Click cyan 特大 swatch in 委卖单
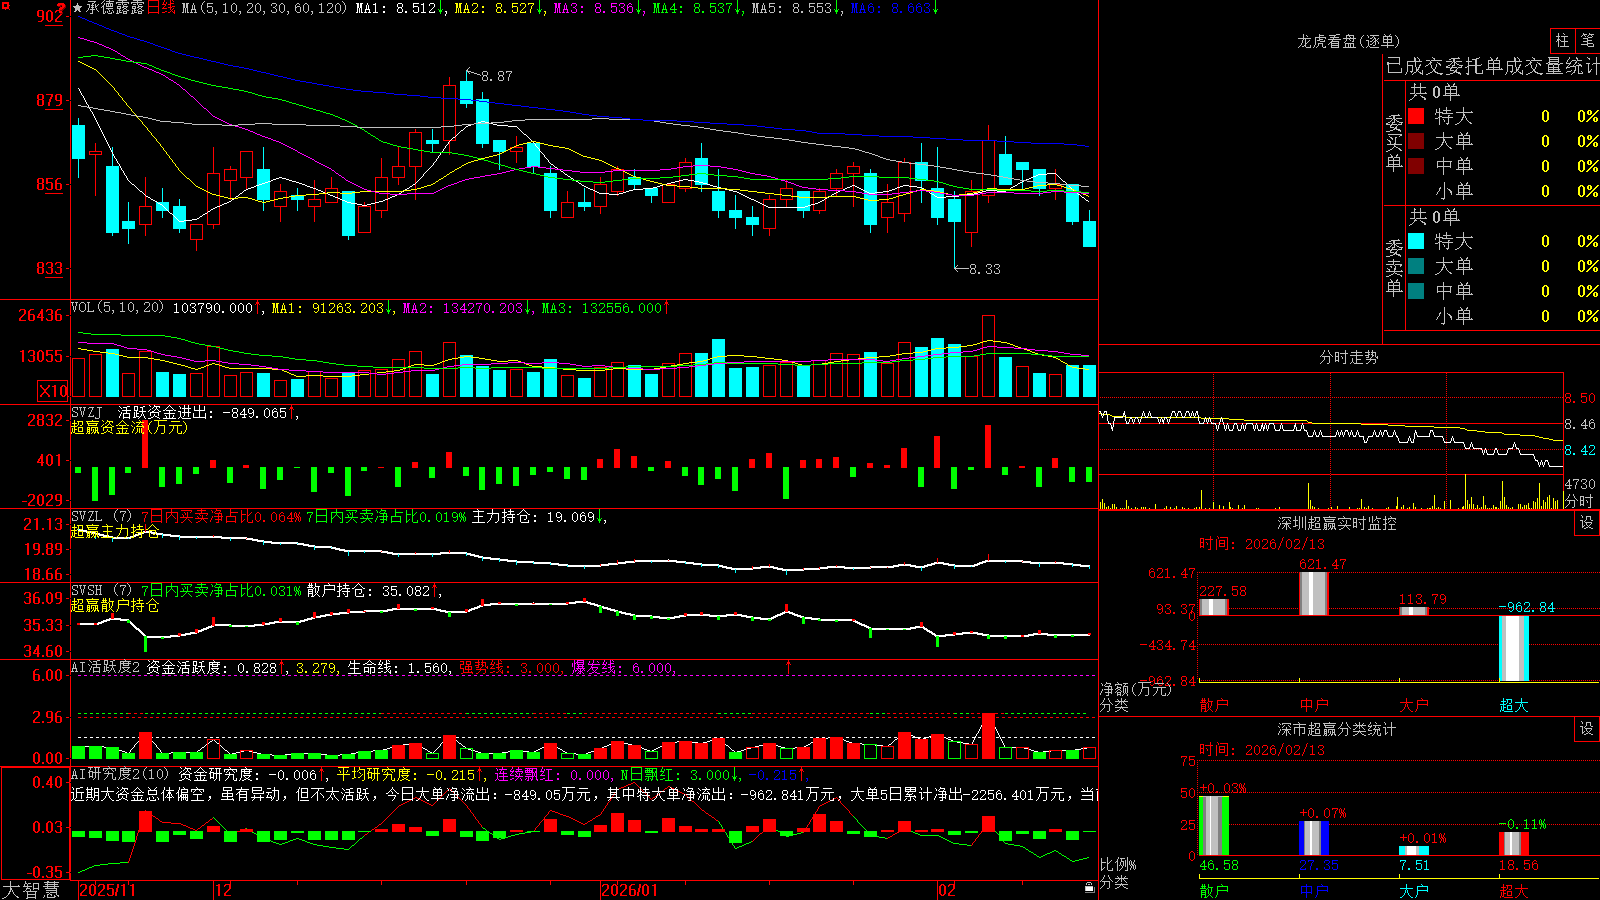 pos(1416,241)
